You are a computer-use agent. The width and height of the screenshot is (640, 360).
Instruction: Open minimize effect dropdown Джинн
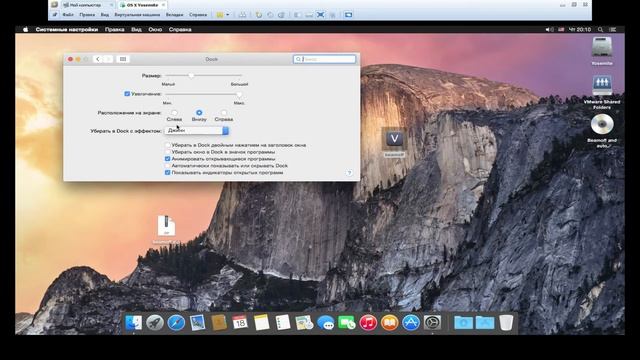(x=196, y=131)
